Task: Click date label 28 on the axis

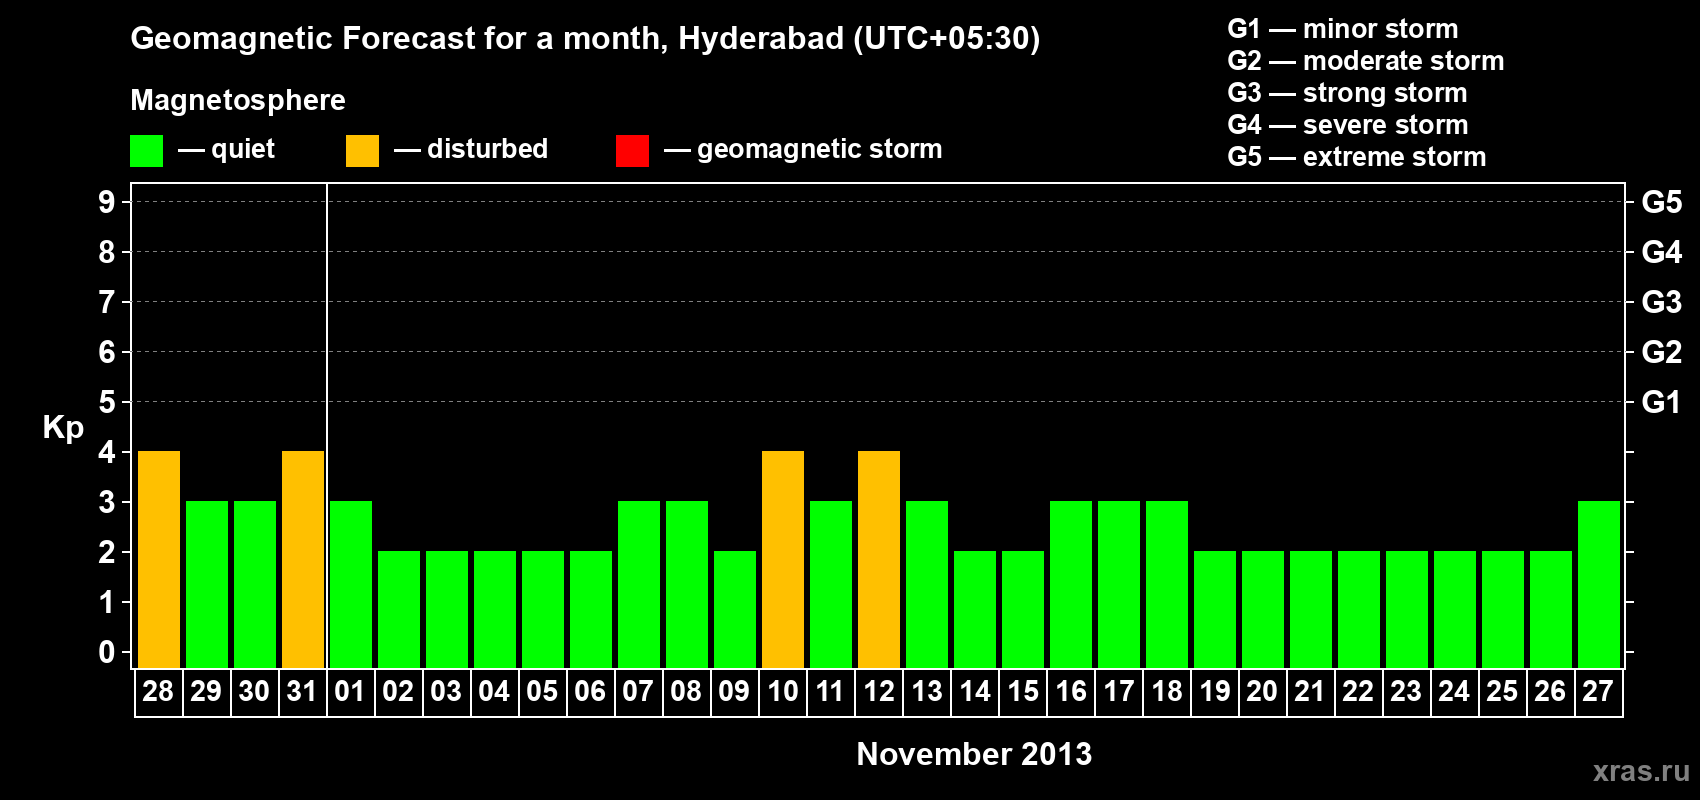Action: [158, 691]
